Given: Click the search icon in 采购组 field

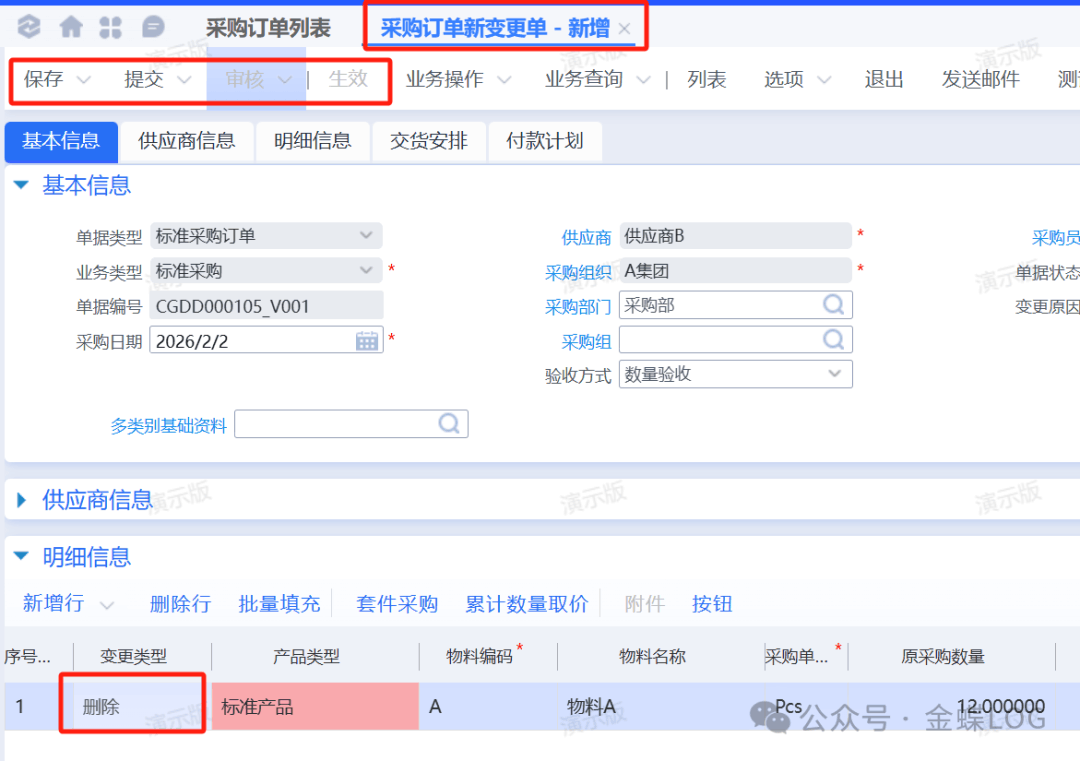Looking at the screenshot, I should click(833, 340).
